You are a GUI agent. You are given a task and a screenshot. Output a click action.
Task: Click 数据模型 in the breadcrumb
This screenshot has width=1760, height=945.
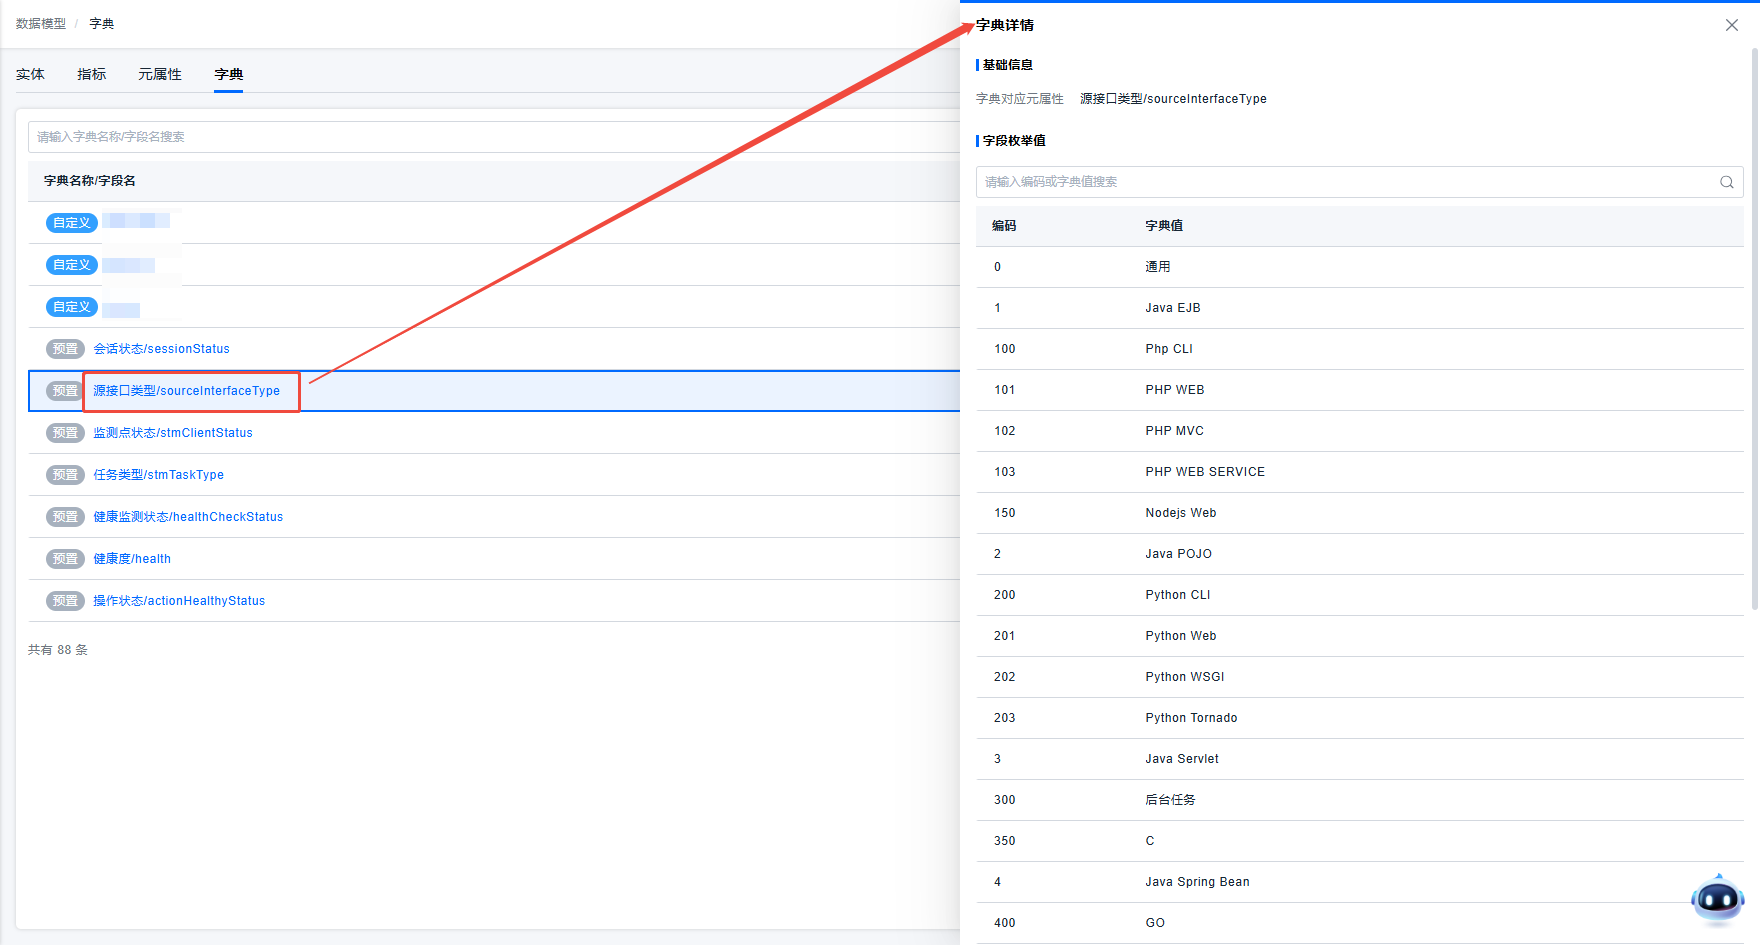(x=41, y=24)
